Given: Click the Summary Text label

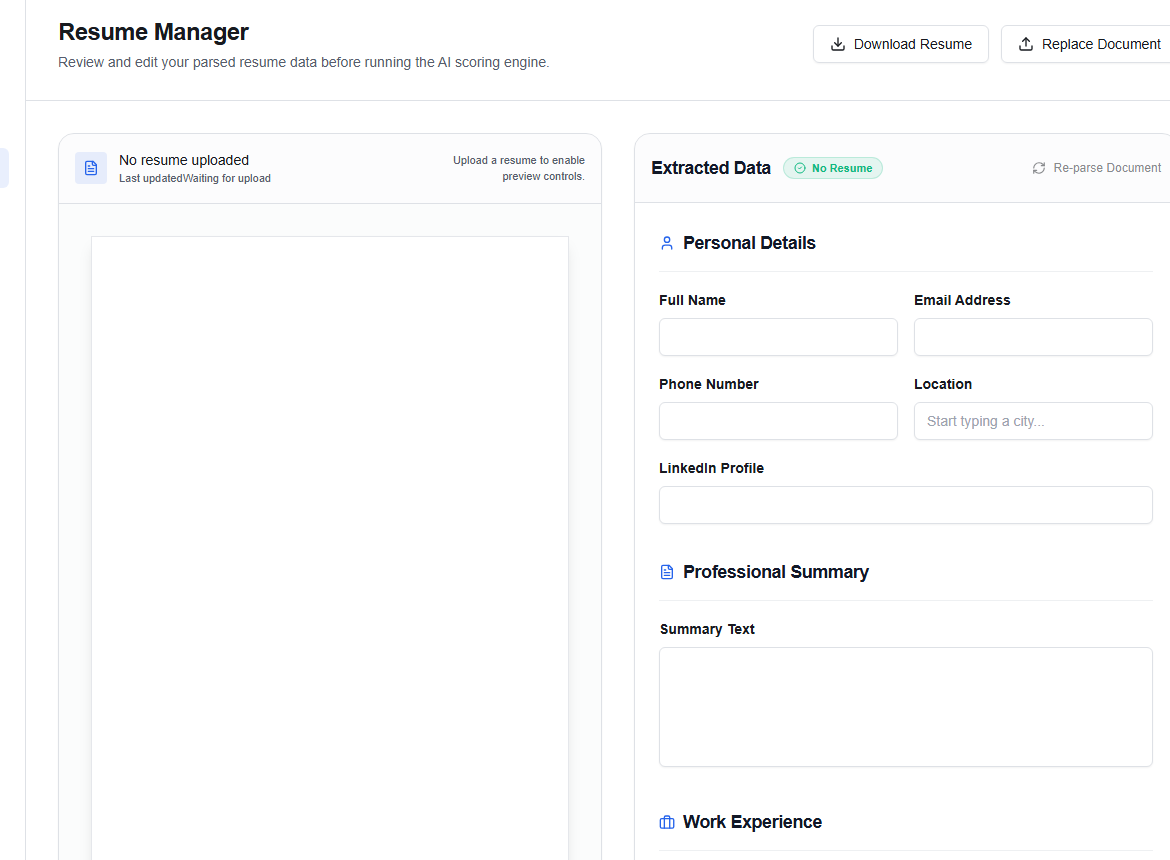Looking at the screenshot, I should click(x=707, y=630).
